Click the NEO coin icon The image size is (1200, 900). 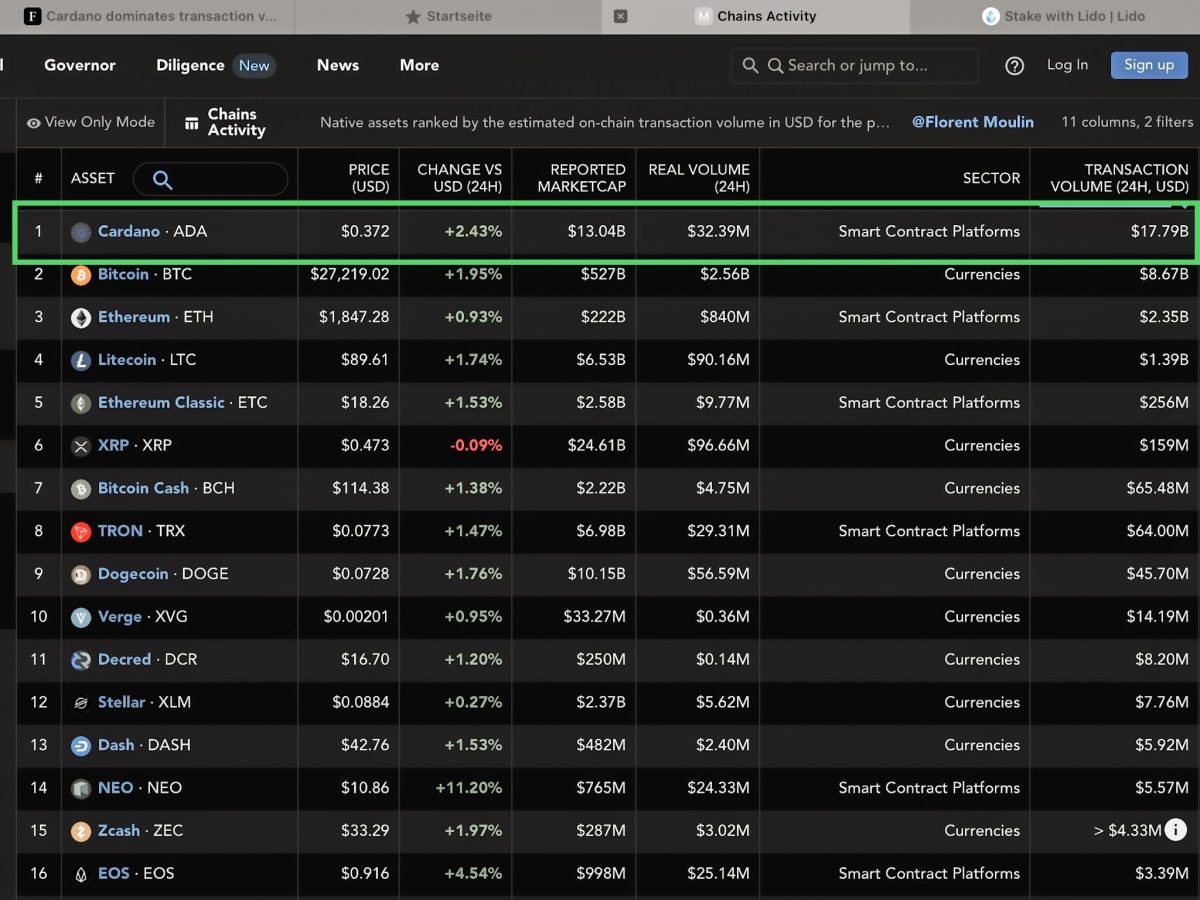tap(81, 789)
